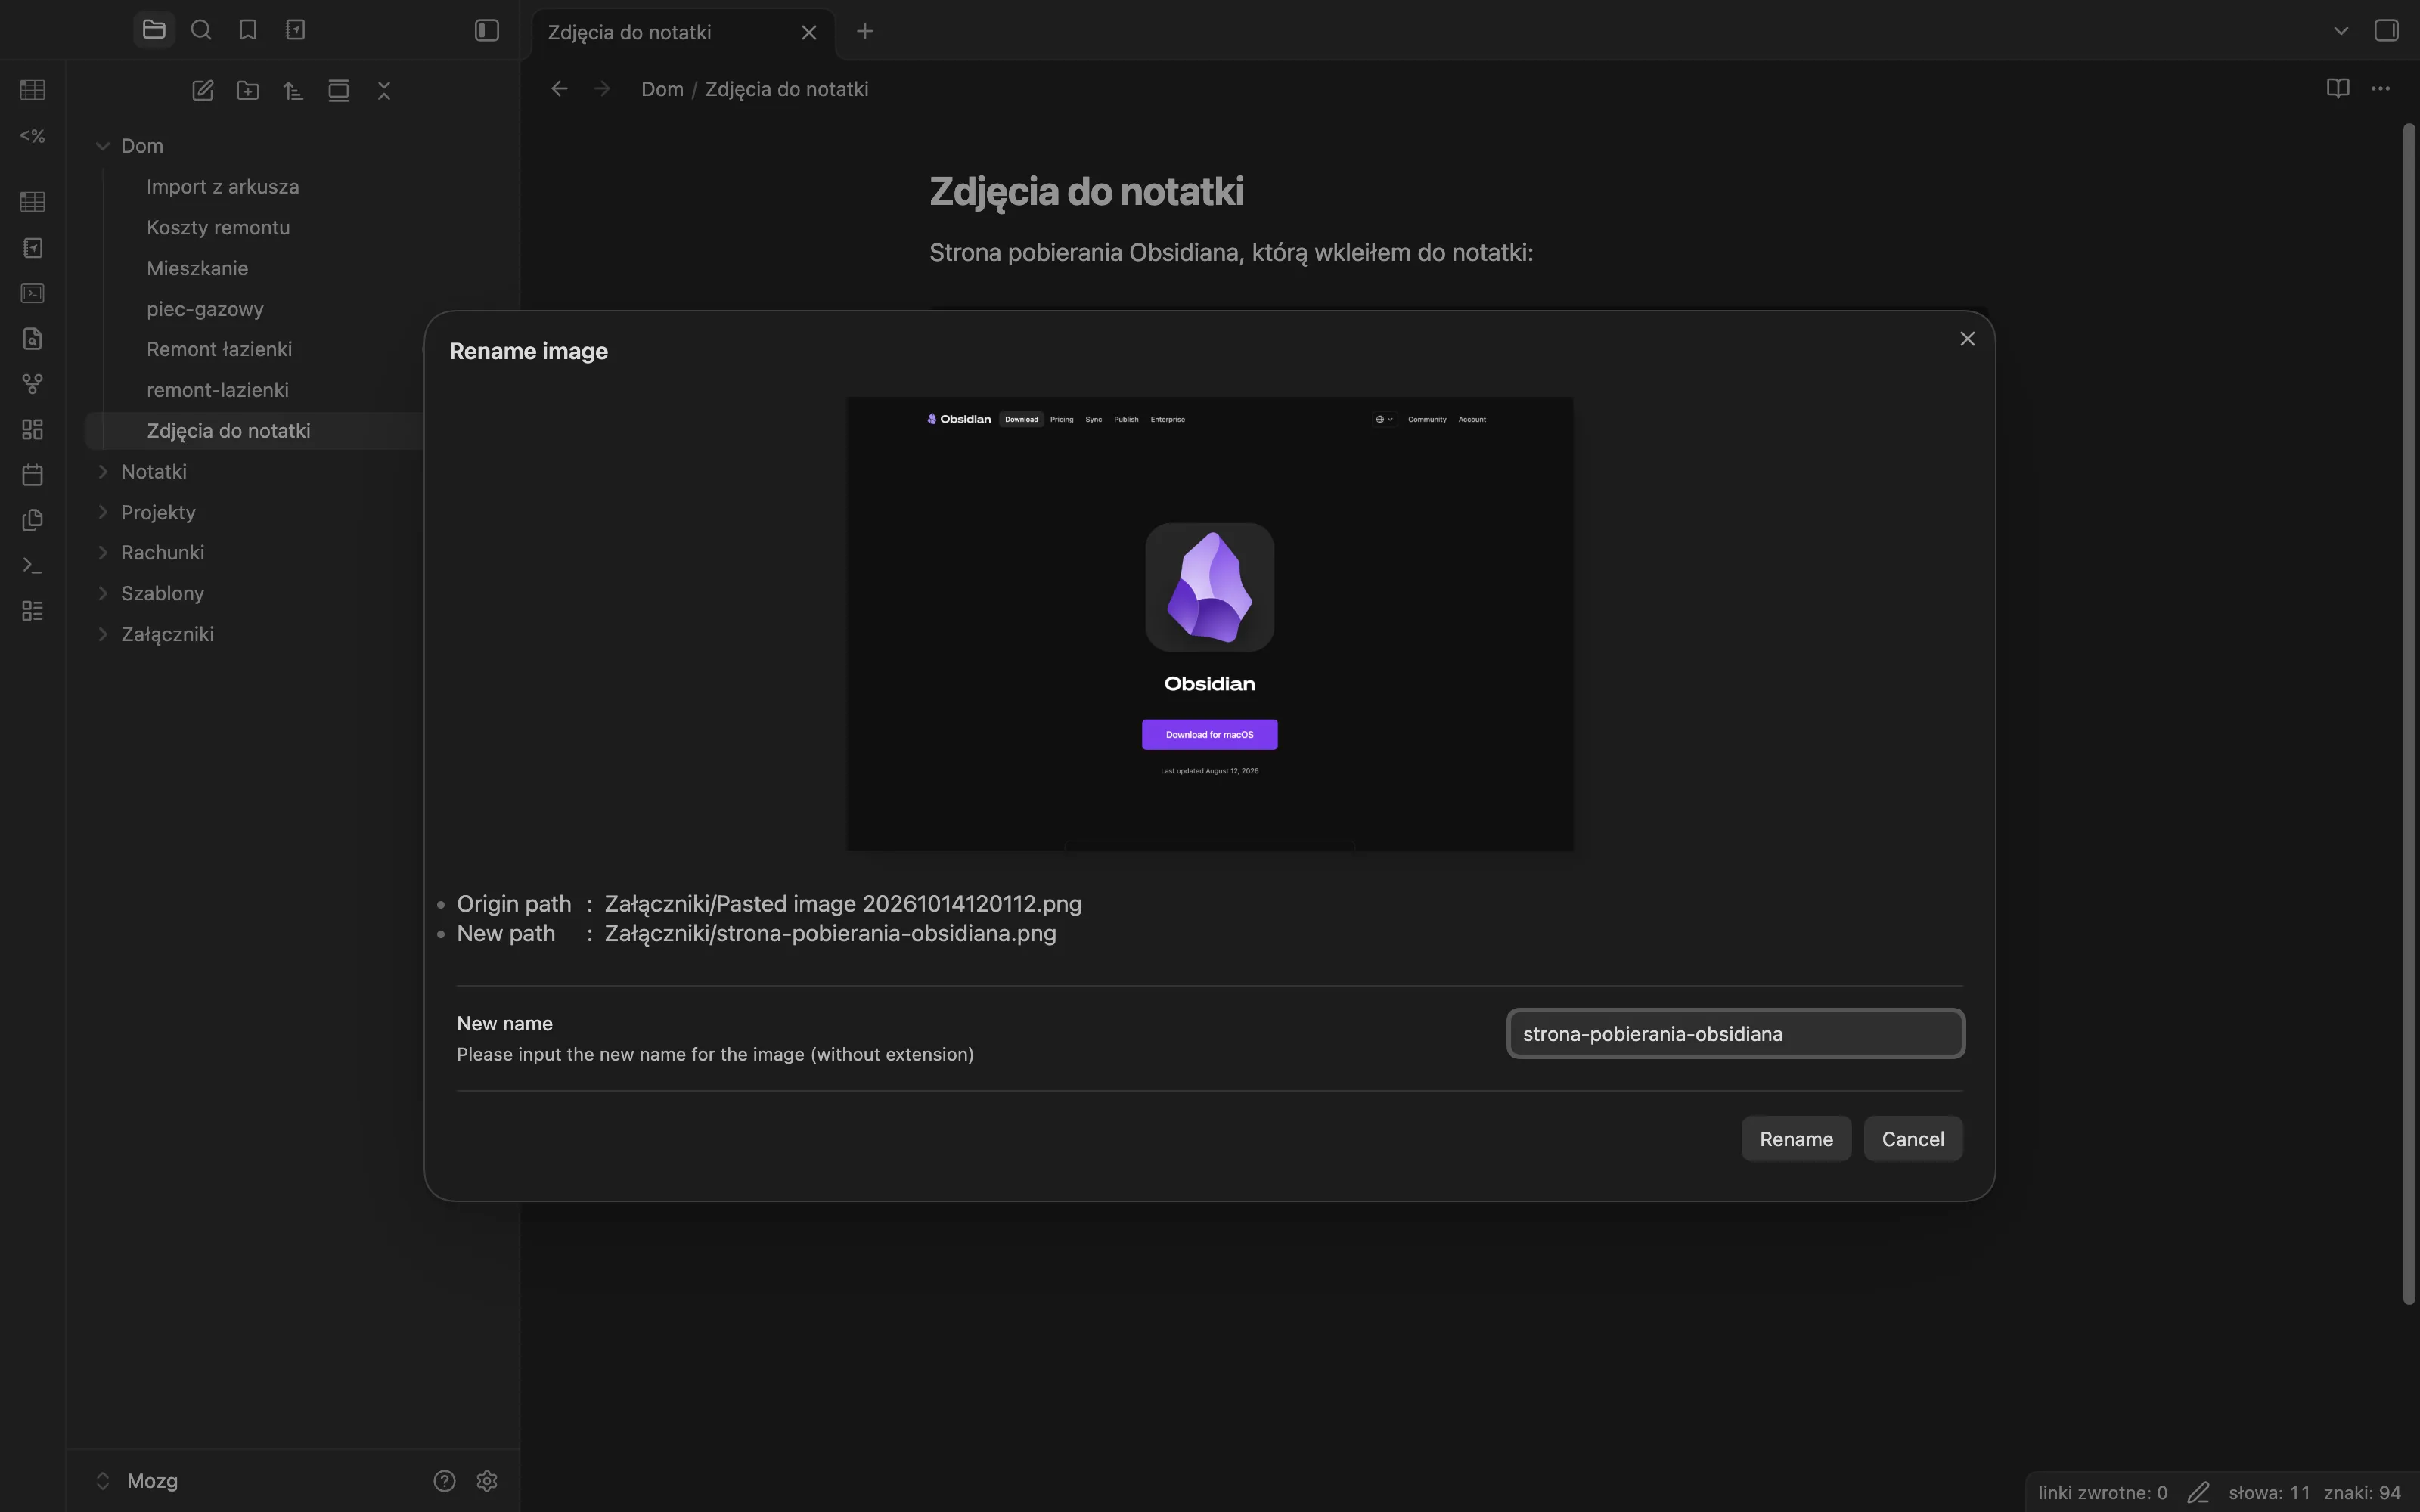Screen dimensions: 2420x1512
Task: Collapse all folders icon in explorer toolbar
Action: 384,91
